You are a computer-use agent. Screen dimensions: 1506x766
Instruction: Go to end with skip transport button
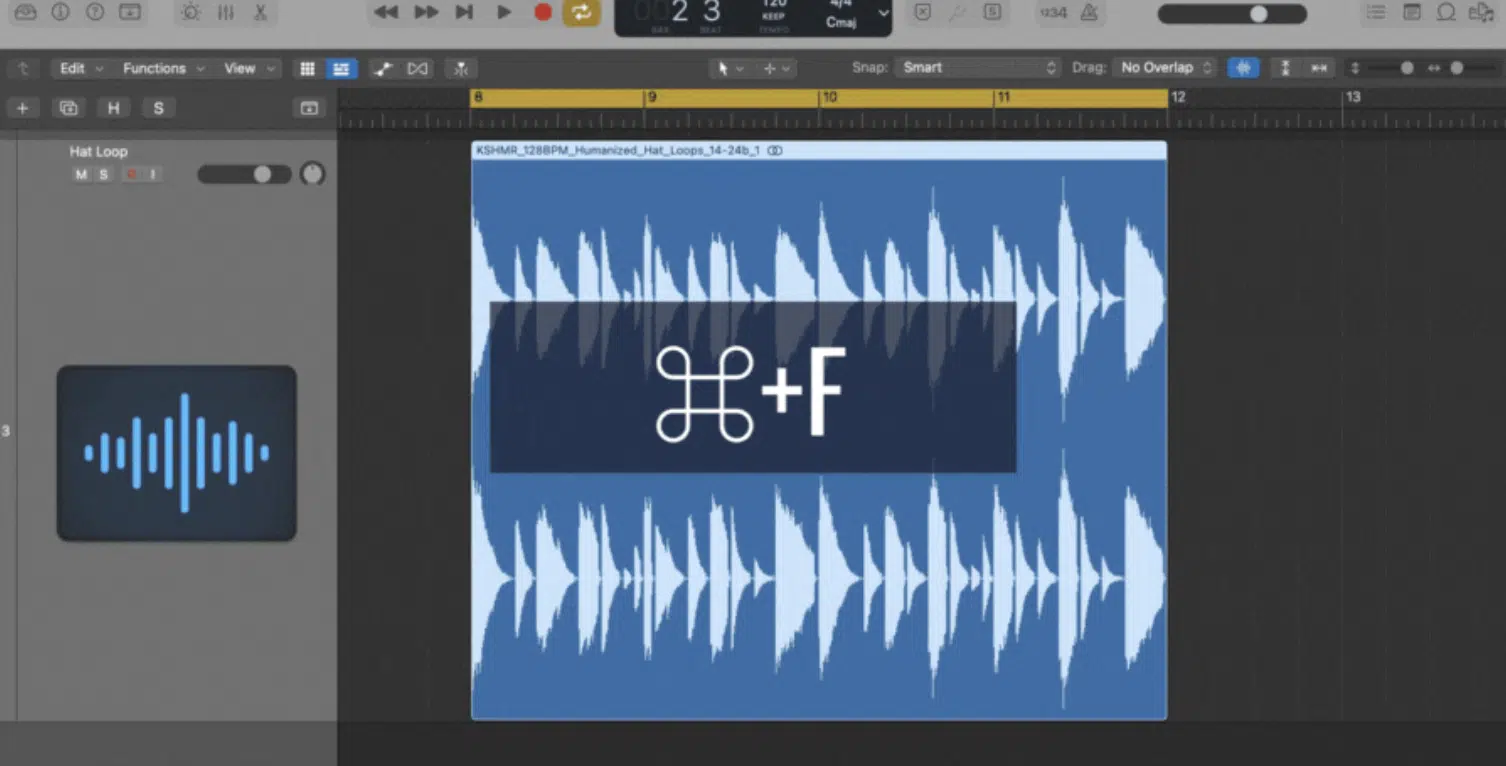[464, 12]
